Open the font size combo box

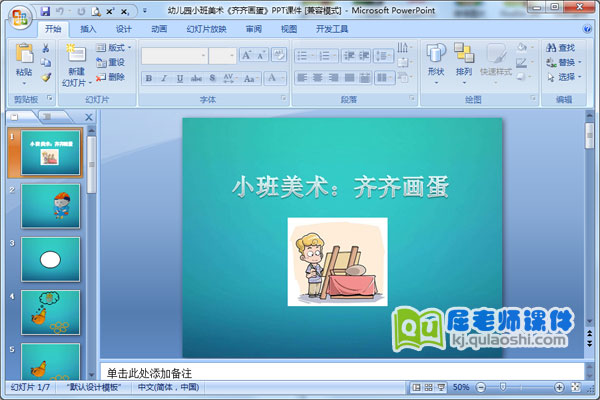[x=223, y=56]
